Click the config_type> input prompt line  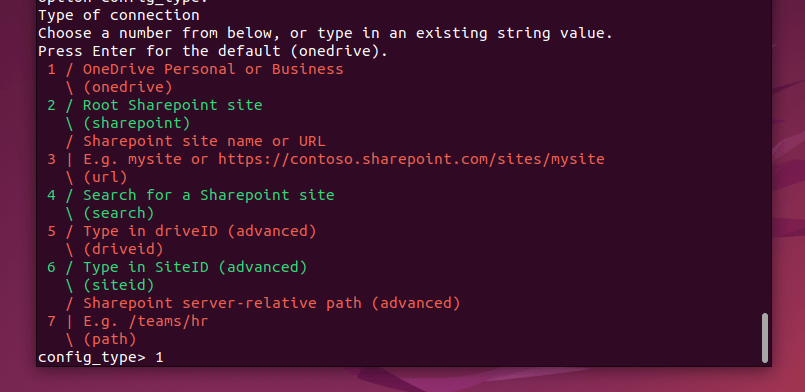(x=101, y=357)
